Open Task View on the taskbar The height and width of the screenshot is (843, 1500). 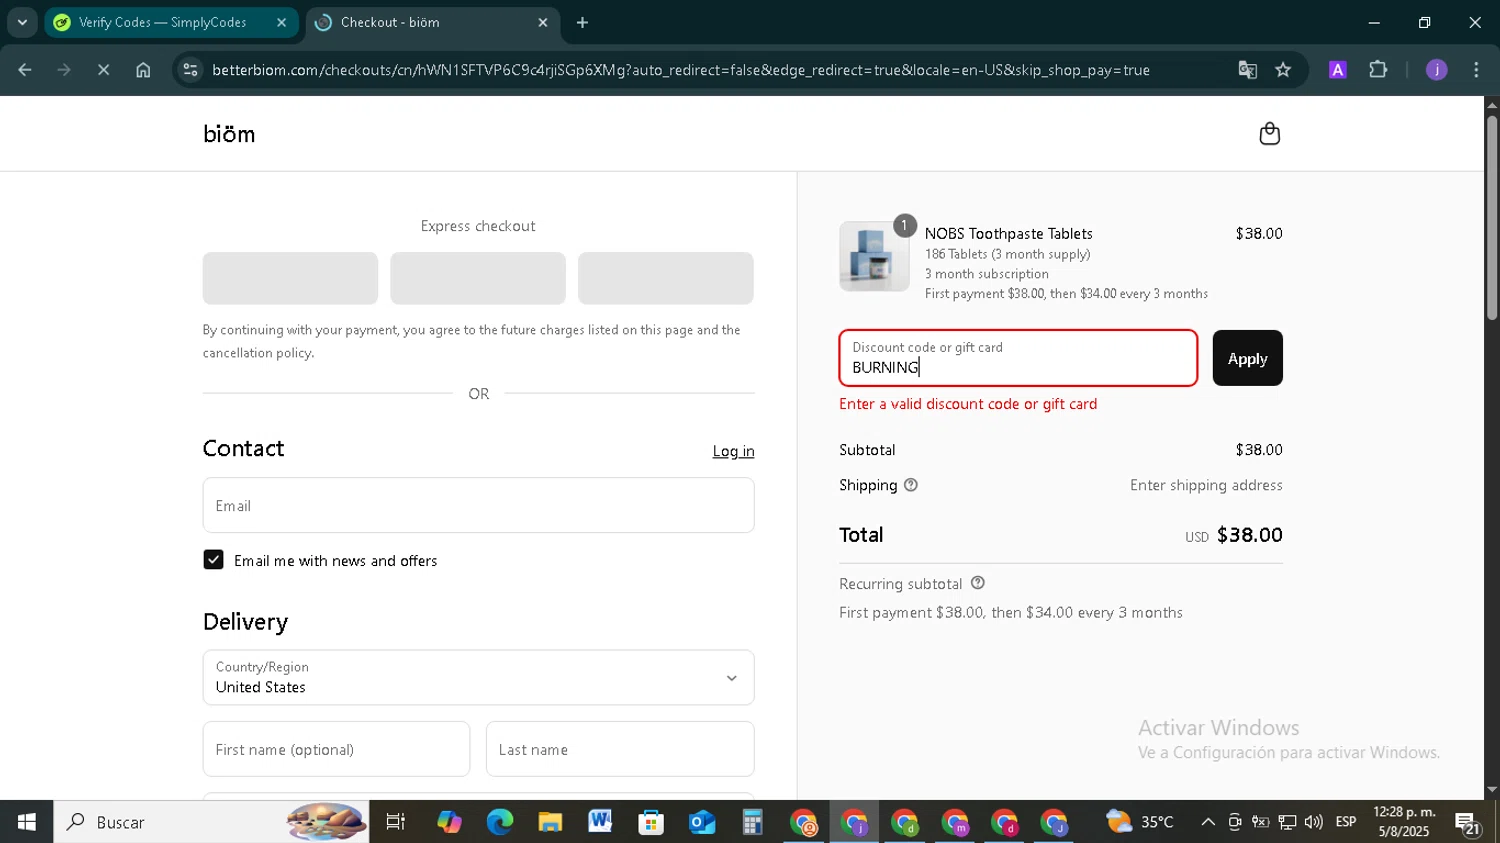point(396,822)
